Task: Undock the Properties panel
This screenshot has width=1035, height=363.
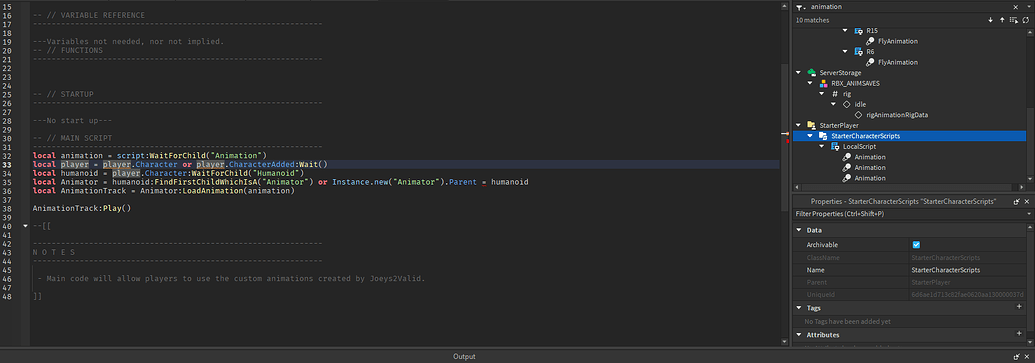Action: point(1018,201)
